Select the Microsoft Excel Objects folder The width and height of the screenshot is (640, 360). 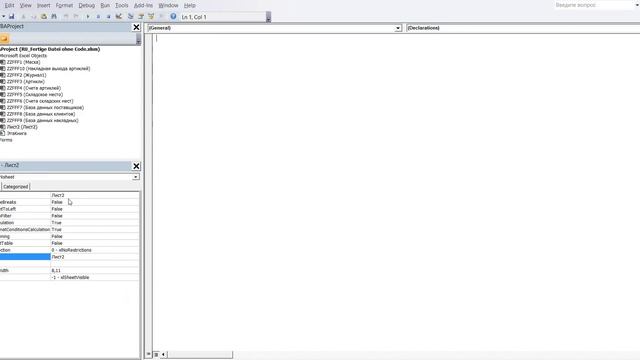pyautogui.click(x=23, y=56)
